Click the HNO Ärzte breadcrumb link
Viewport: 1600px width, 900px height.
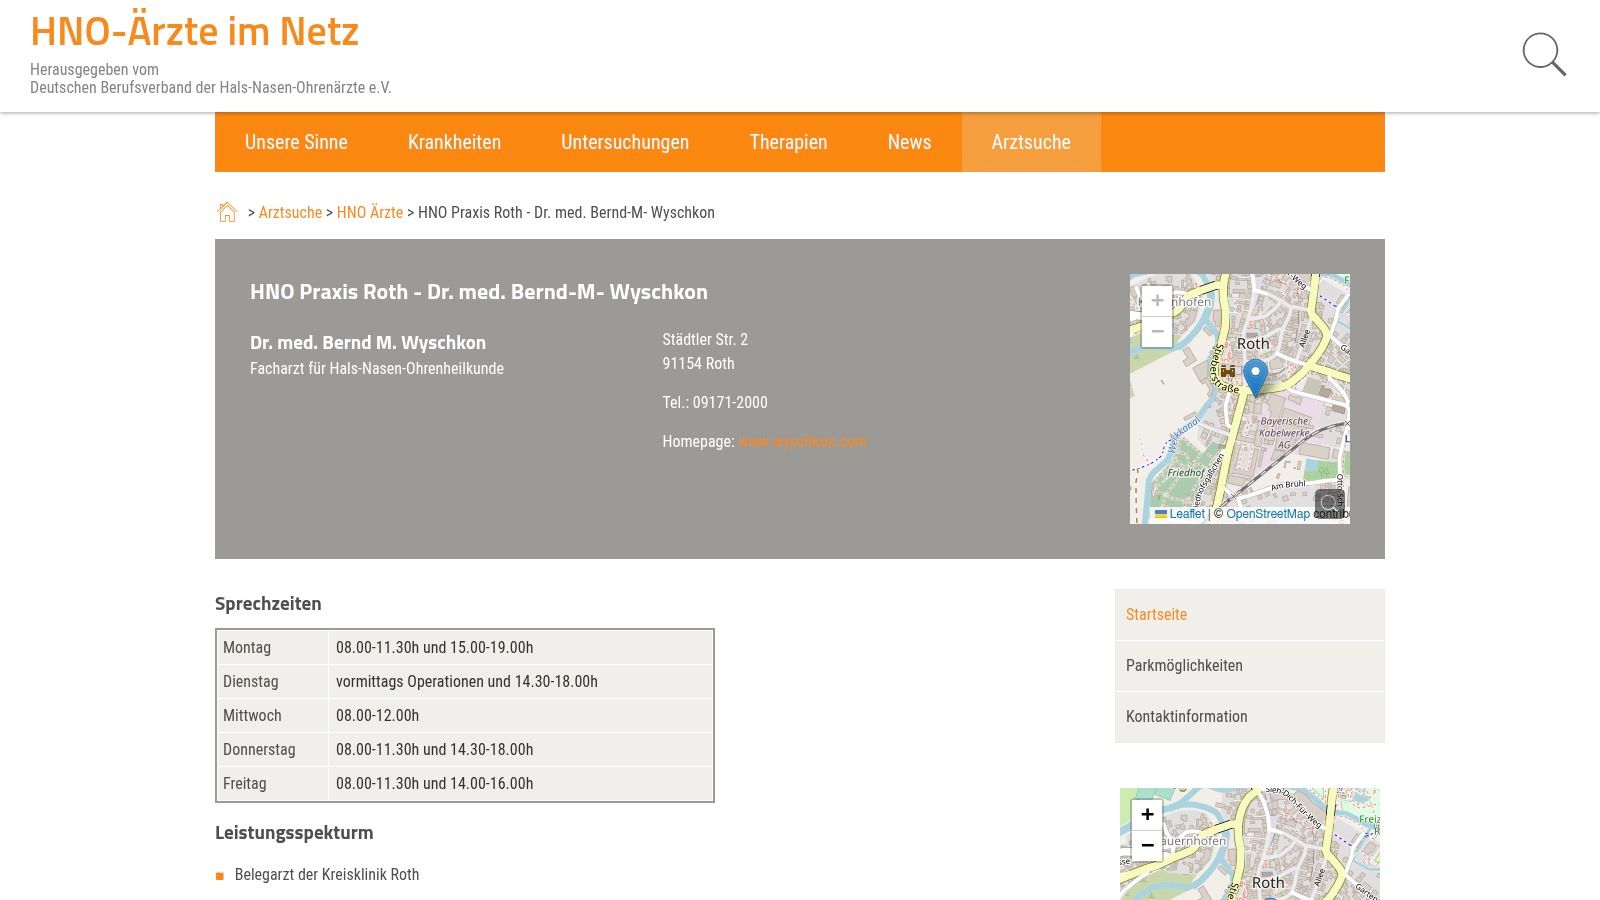[370, 212]
